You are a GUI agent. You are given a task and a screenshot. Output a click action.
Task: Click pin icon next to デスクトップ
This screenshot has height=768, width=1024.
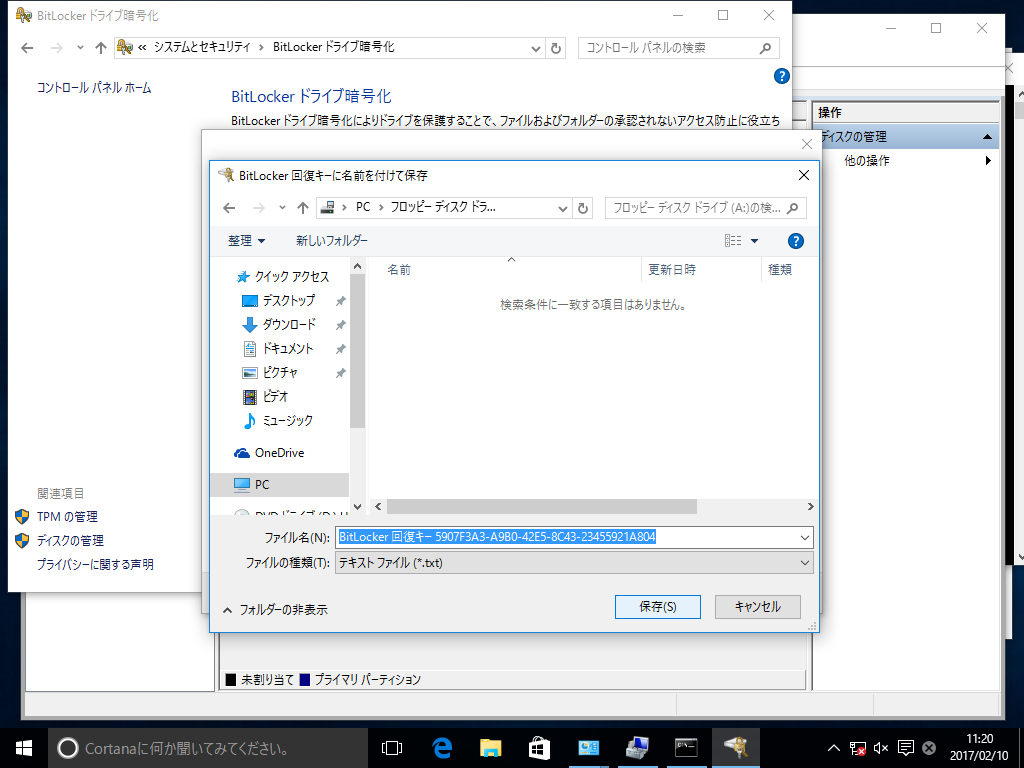340,301
